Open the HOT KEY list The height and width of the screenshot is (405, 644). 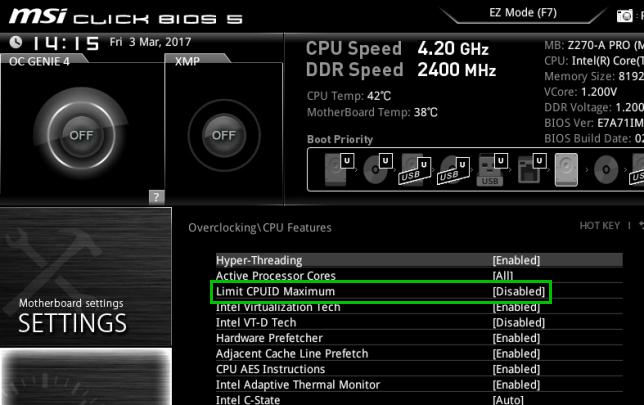600,226
